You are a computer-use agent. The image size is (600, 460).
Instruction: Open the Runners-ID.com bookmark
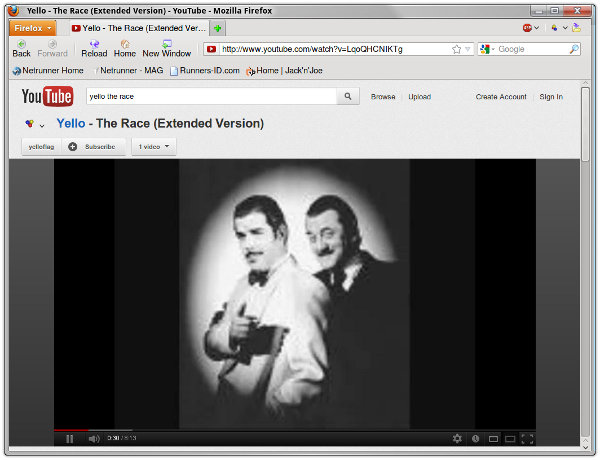click(x=205, y=70)
